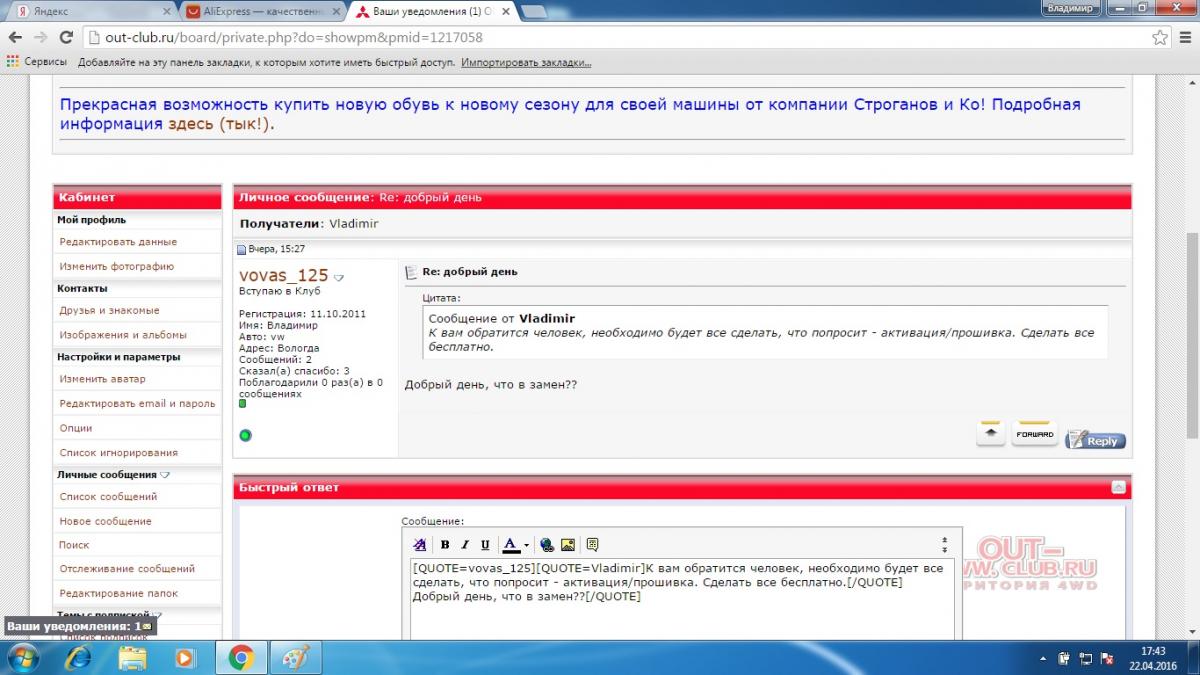Click Импортировать закладки link
This screenshot has height=675, width=1200.
click(x=526, y=62)
